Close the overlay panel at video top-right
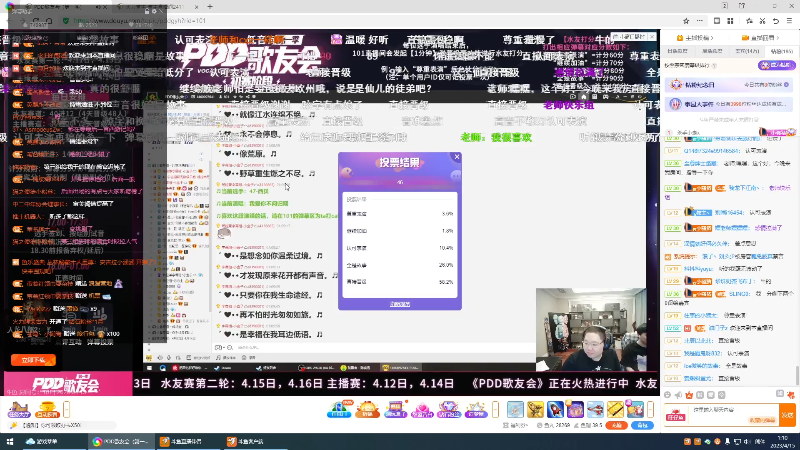This screenshot has width=800, height=450. click(652, 37)
